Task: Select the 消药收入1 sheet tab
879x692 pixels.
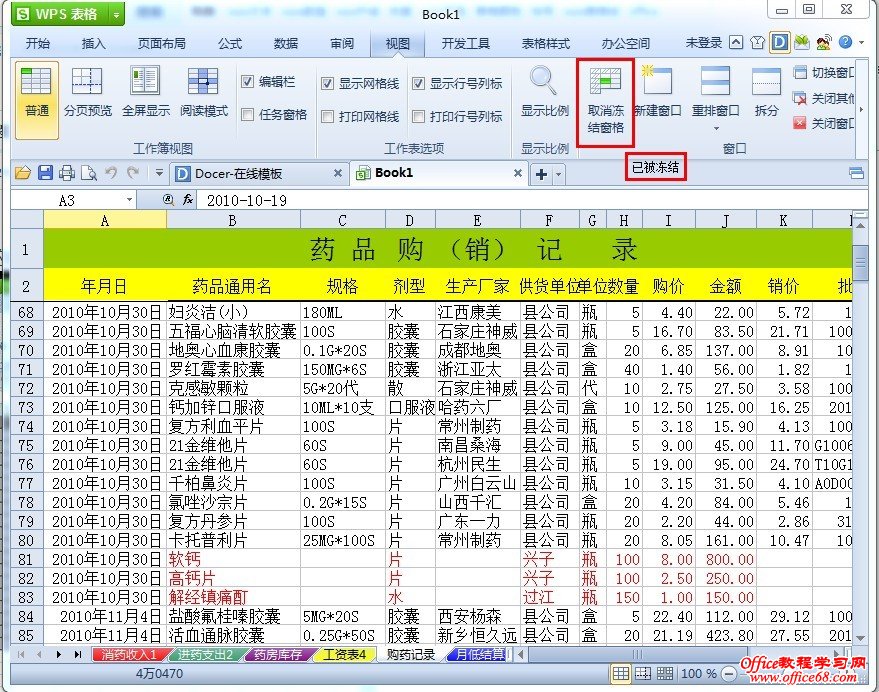Action: (128, 654)
